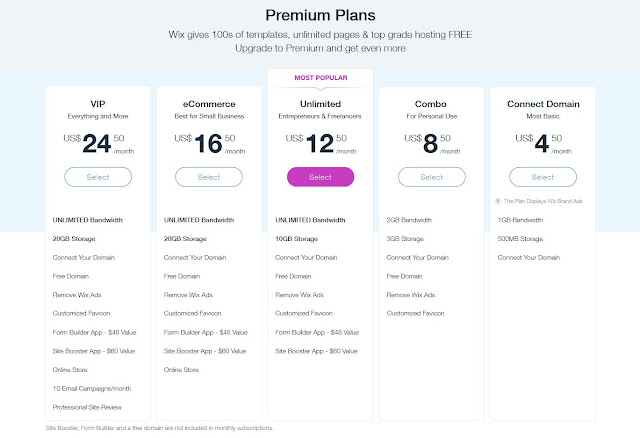Click the VIP plan title
The height and width of the screenshot is (438, 640).
click(x=98, y=104)
